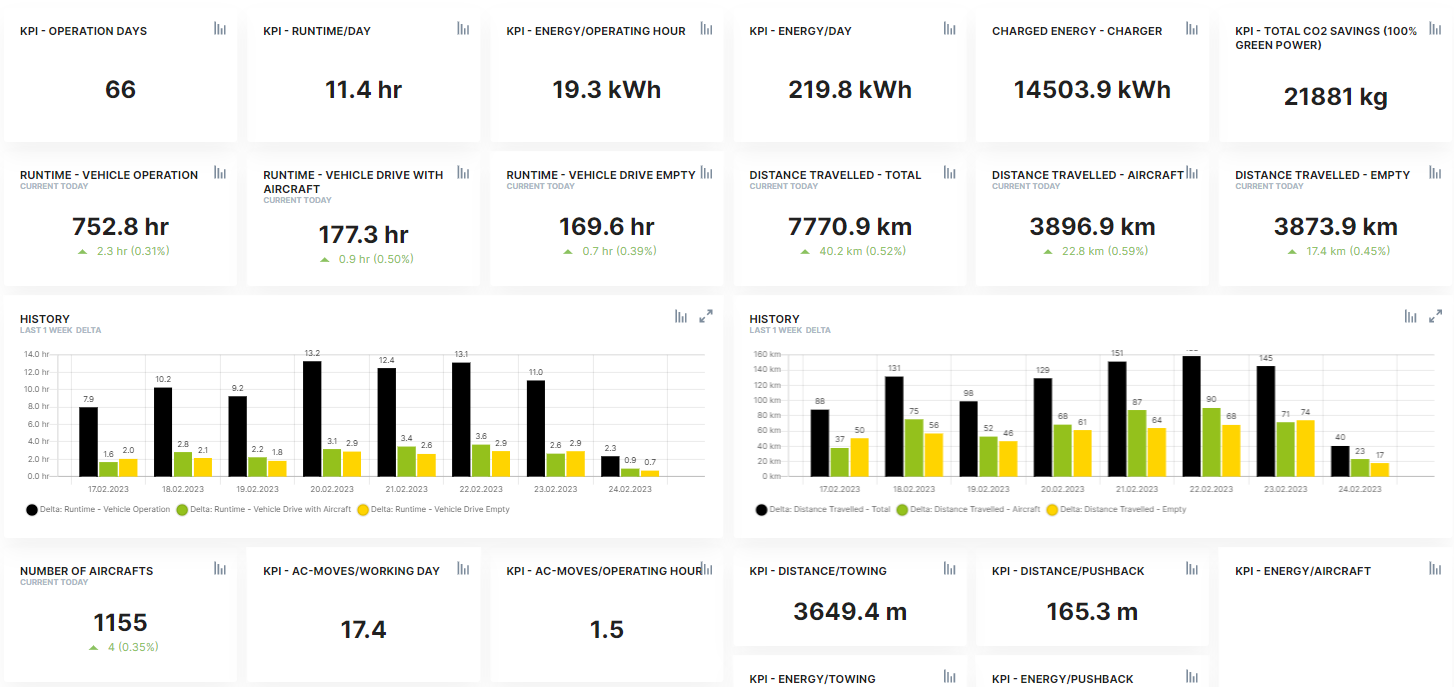Expand the distance History chart to fullscreen

coord(1435,317)
